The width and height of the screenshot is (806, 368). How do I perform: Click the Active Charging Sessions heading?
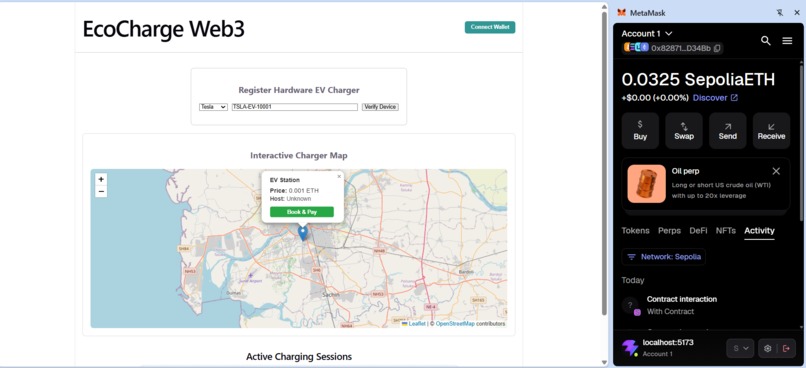pyautogui.click(x=299, y=356)
